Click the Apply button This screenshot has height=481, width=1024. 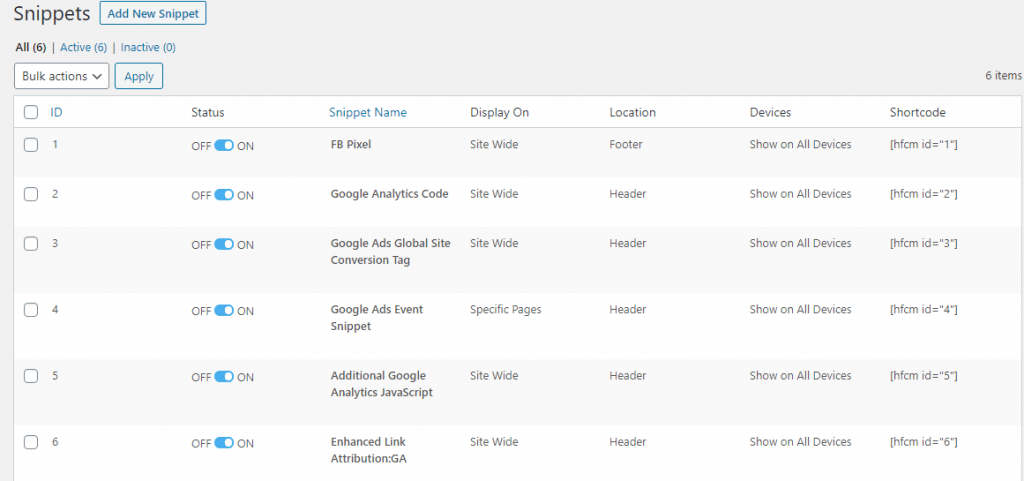tap(139, 76)
